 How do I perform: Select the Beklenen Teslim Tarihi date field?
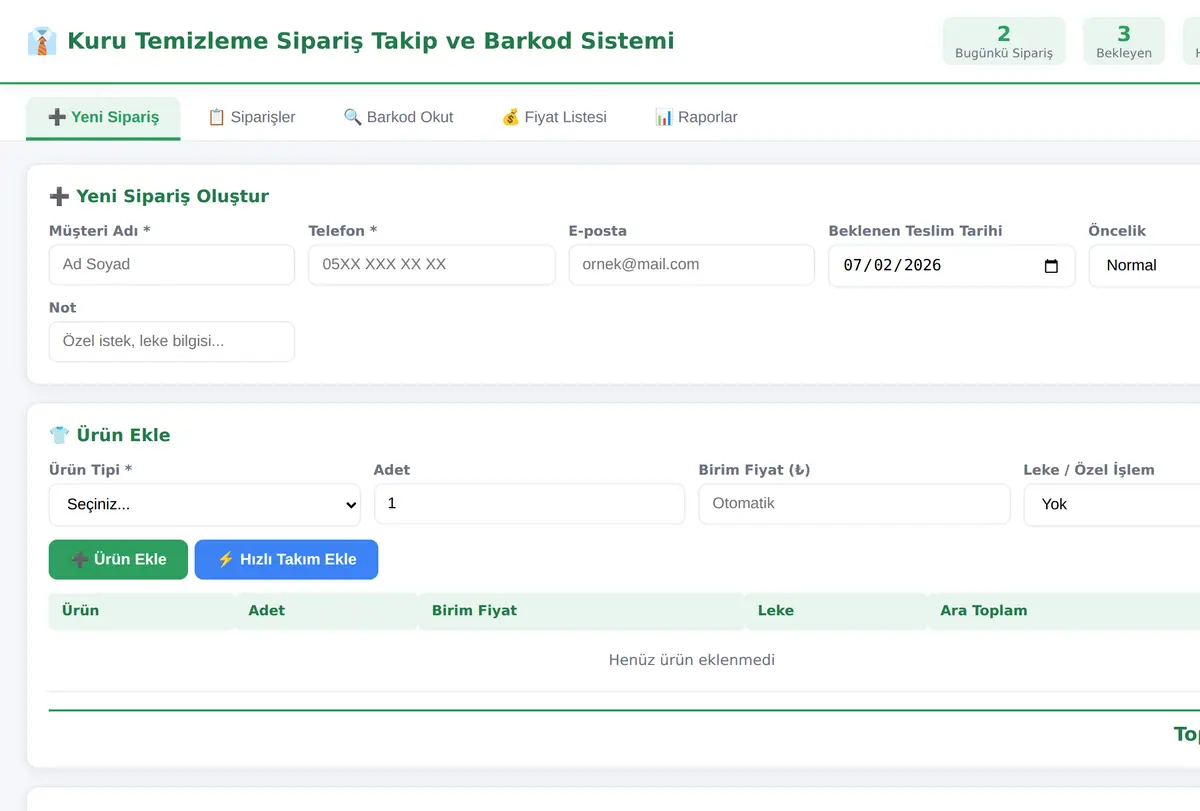(952, 266)
